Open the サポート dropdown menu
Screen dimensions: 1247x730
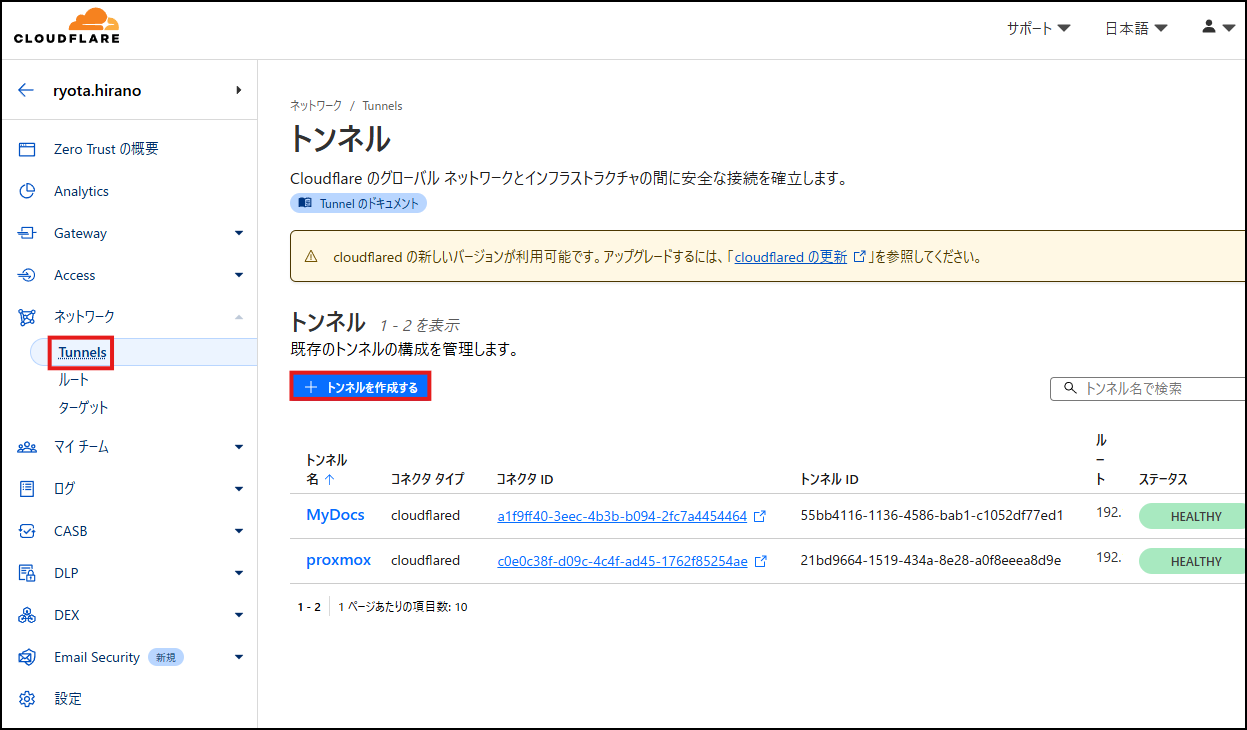[x=1037, y=28]
